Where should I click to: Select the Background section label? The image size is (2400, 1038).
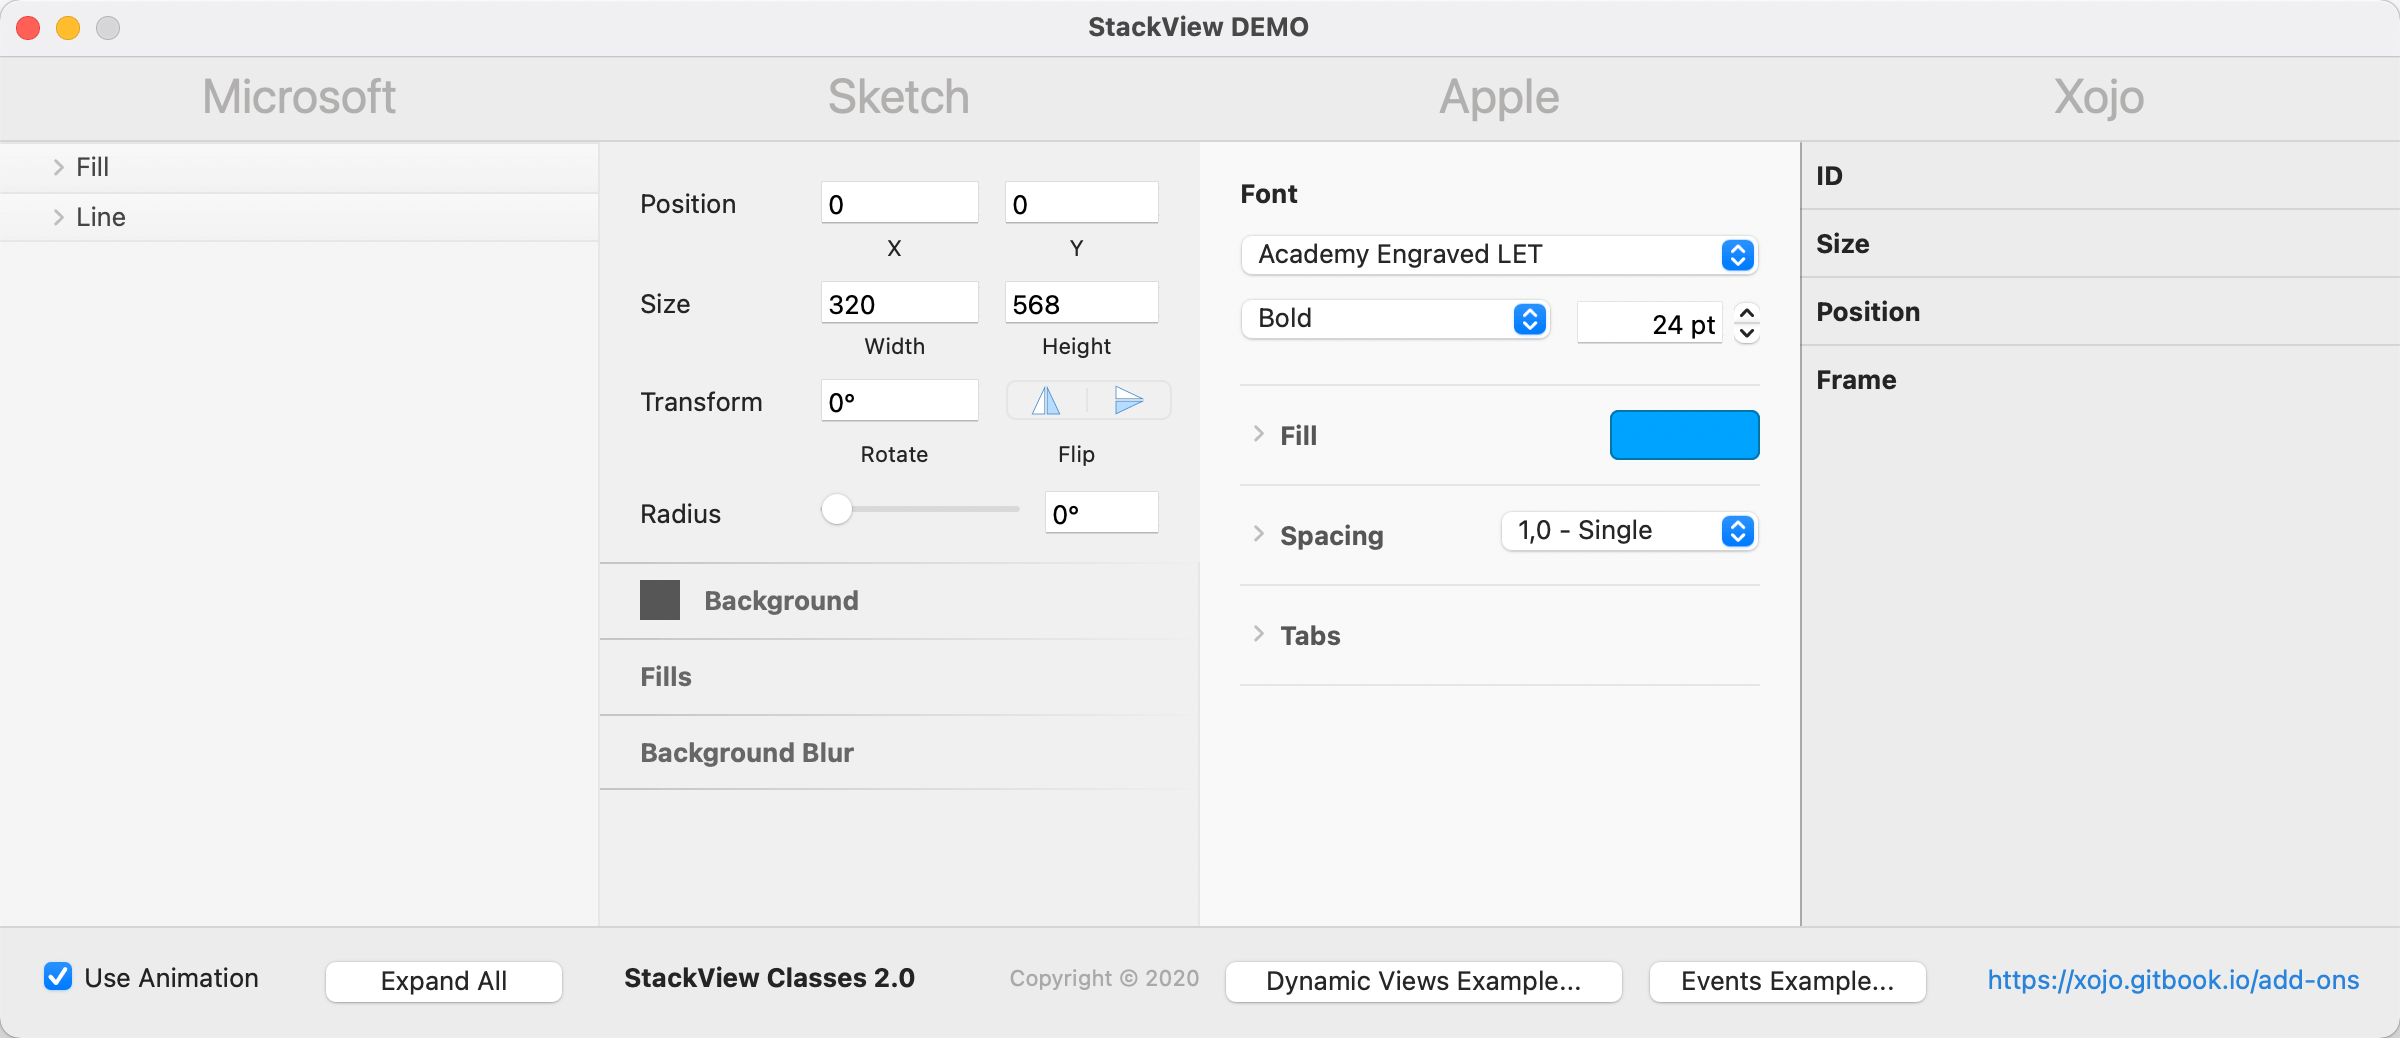pos(781,600)
